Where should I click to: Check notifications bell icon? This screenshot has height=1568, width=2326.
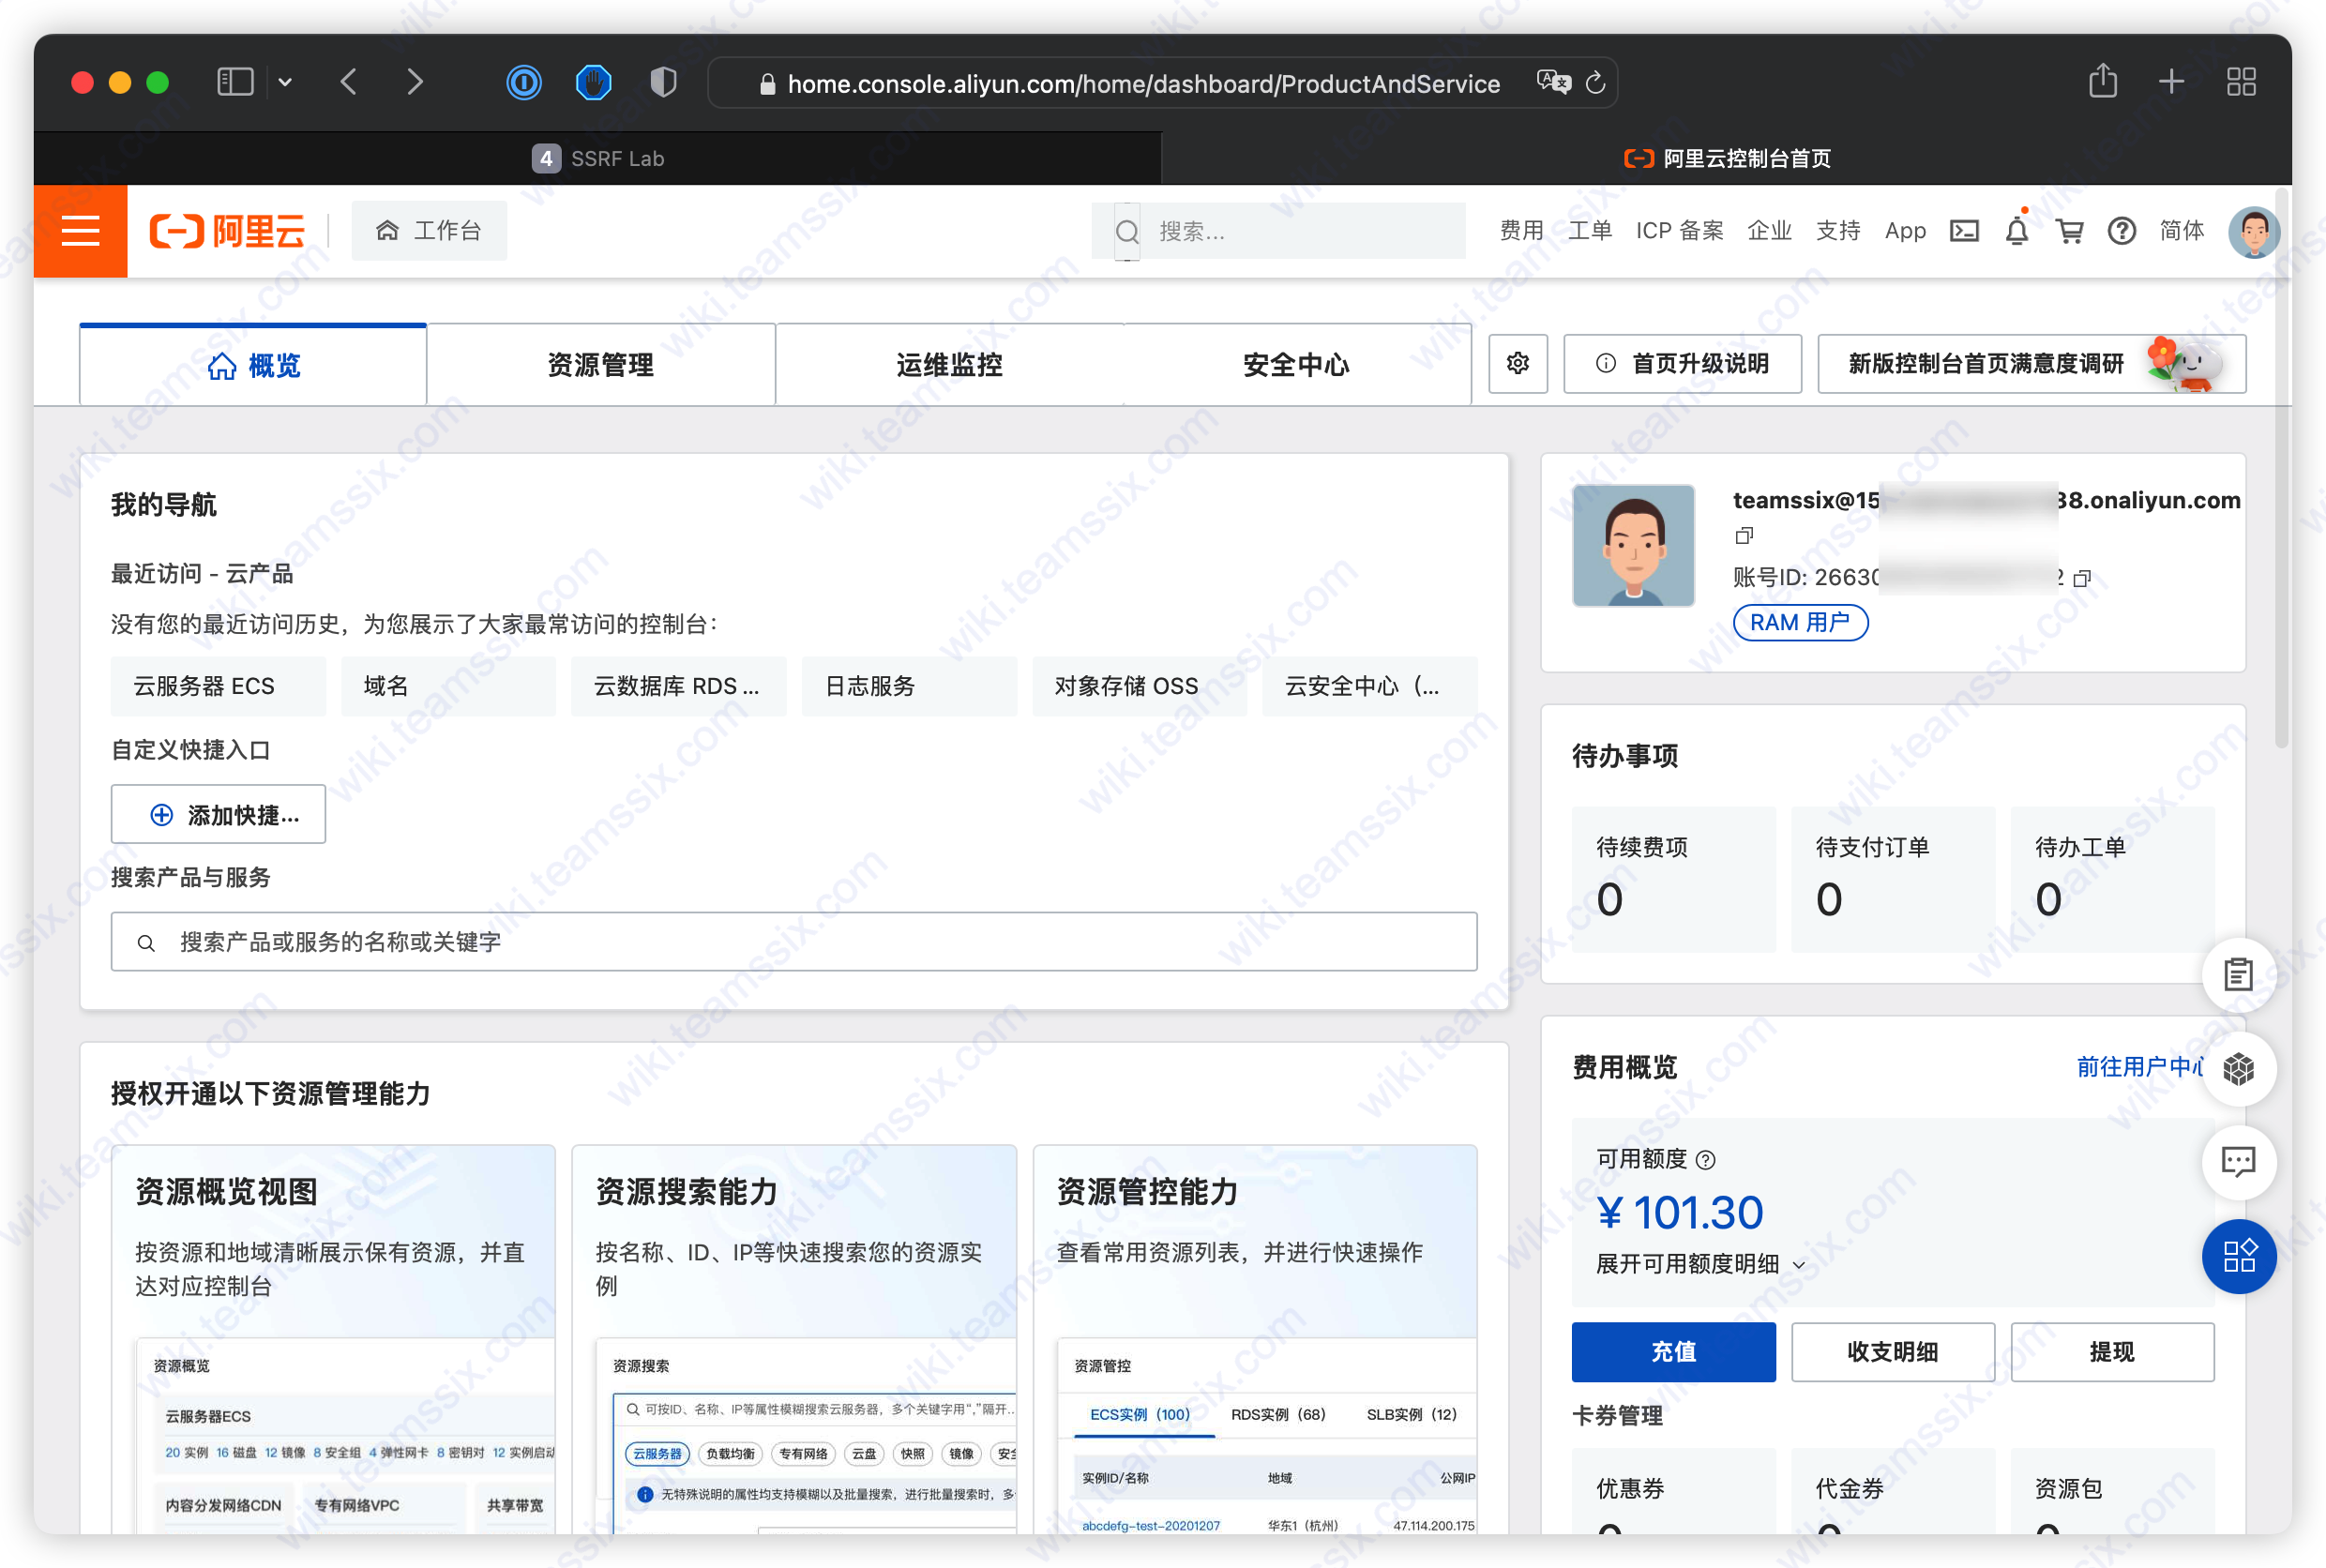[x=2017, y=231]
